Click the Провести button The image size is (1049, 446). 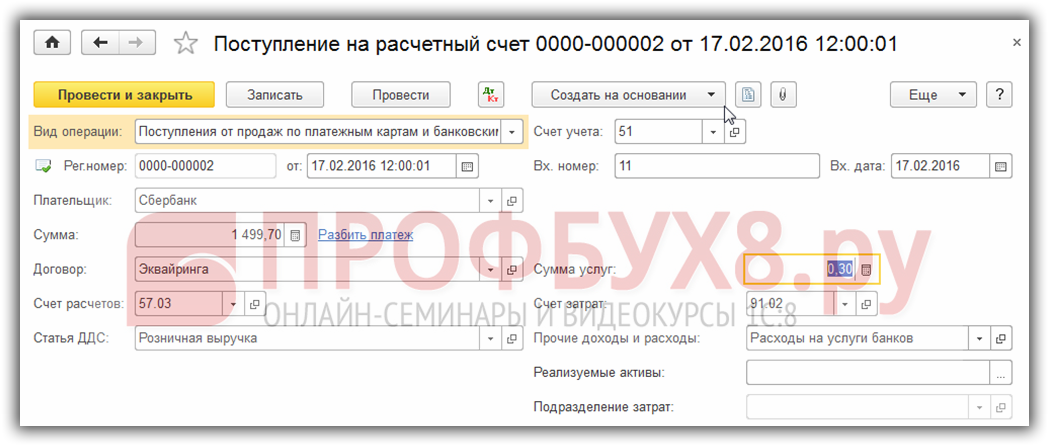[x=401, y=95]
